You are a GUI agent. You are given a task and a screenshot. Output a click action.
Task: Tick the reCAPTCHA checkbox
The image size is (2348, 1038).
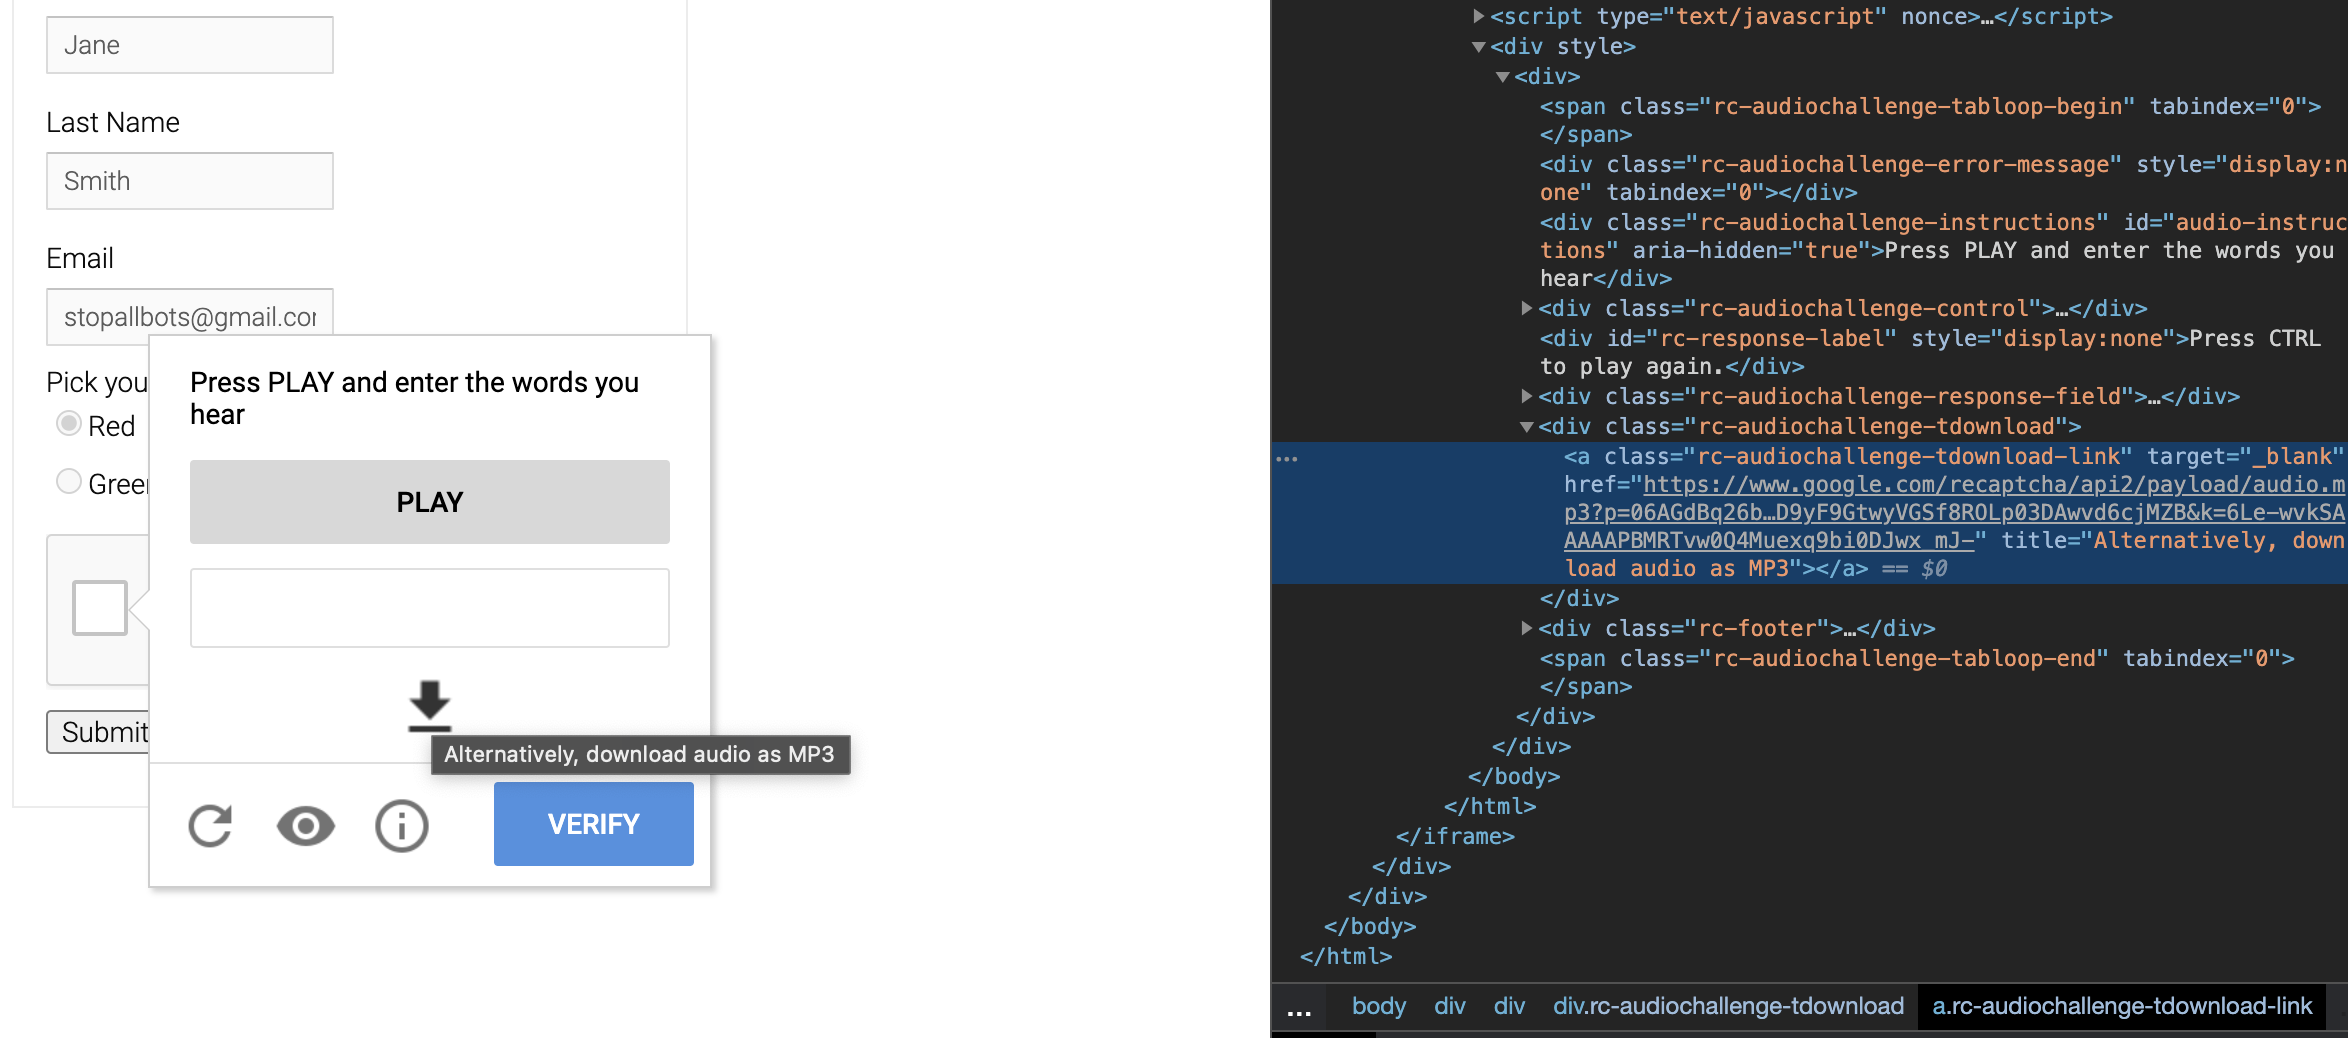pyautogui.click(x=100, y=608)
